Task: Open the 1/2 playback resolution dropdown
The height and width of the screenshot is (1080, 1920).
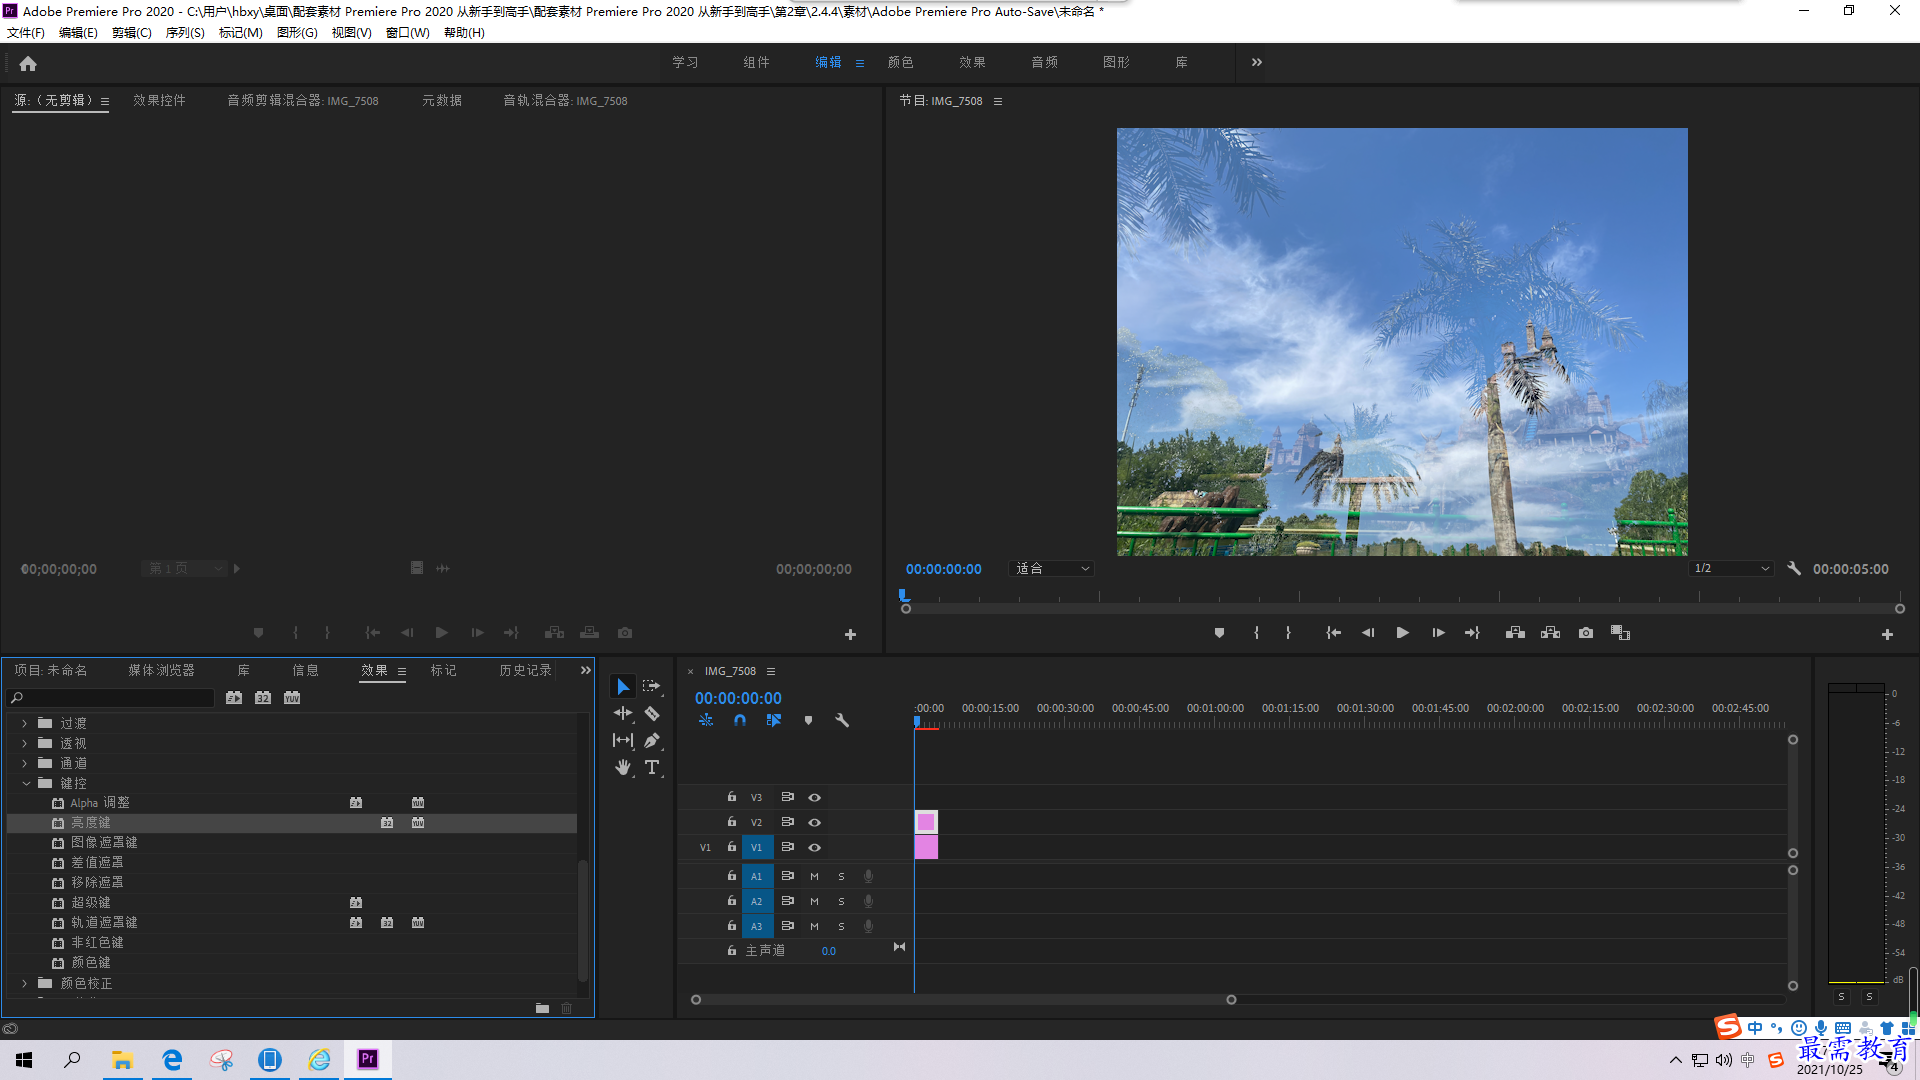Action: 1732,568
